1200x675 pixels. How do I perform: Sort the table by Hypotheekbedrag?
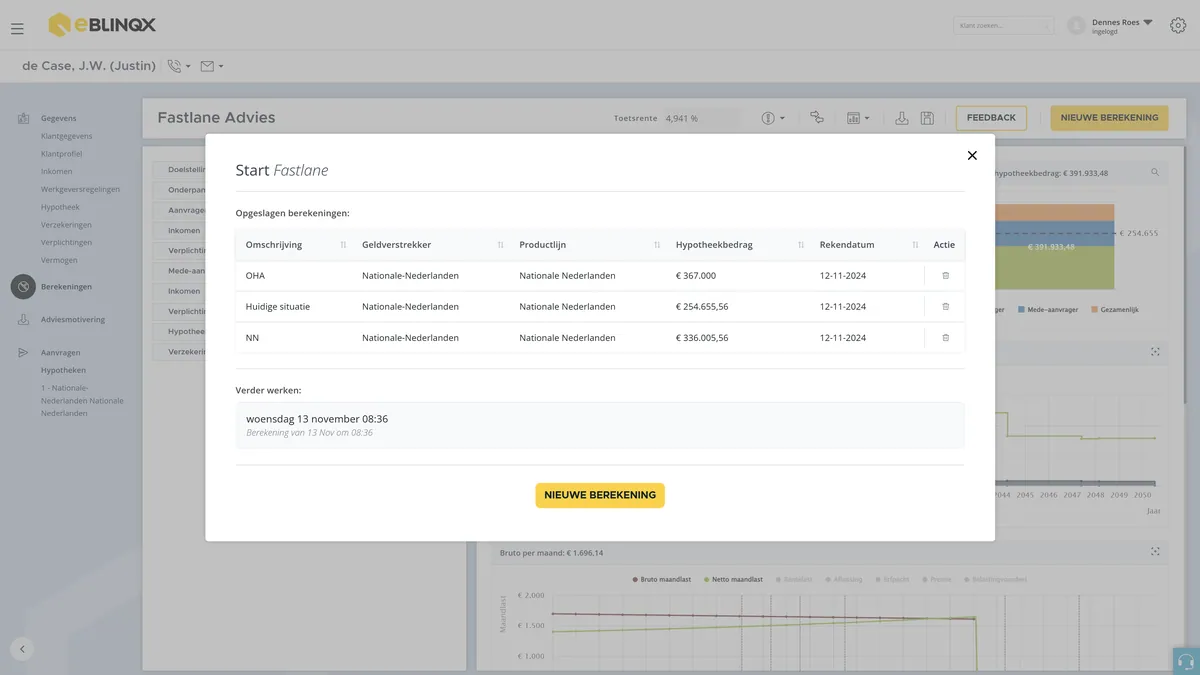[x=801, y=245]
